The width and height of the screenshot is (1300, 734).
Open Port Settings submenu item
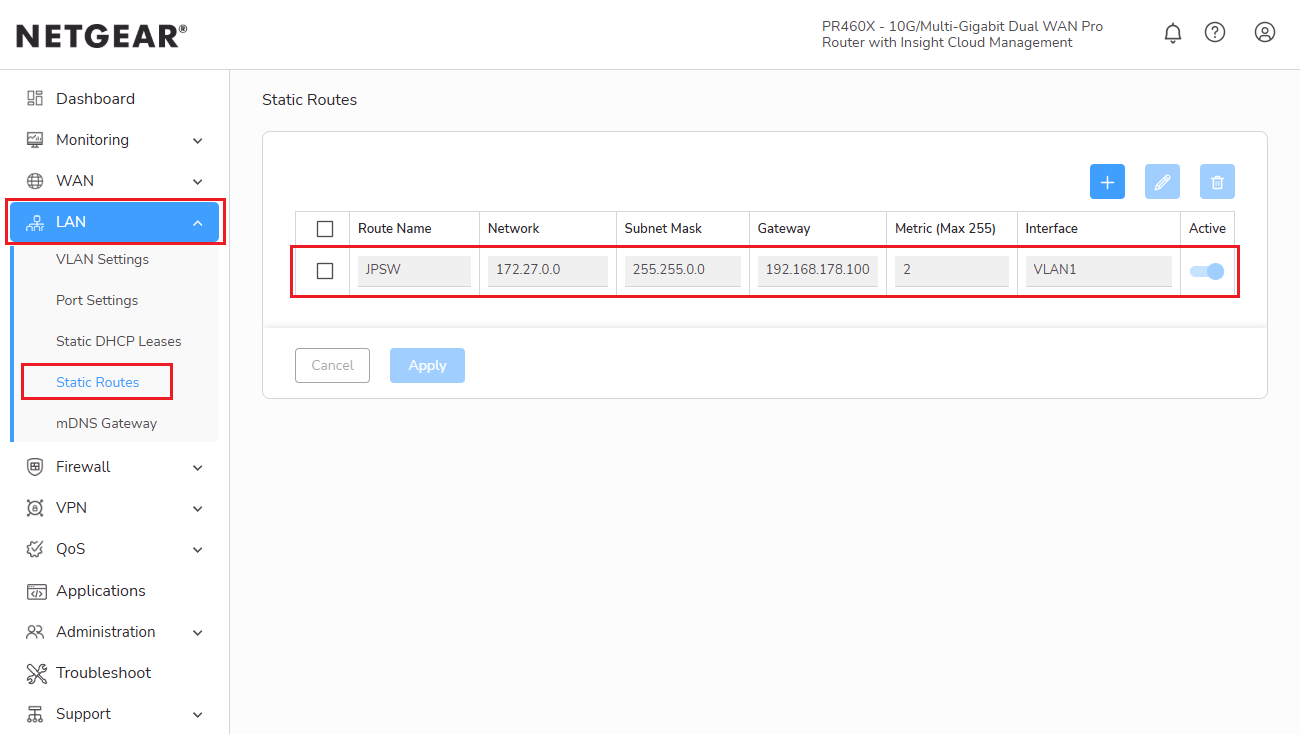tap(97, 300)
